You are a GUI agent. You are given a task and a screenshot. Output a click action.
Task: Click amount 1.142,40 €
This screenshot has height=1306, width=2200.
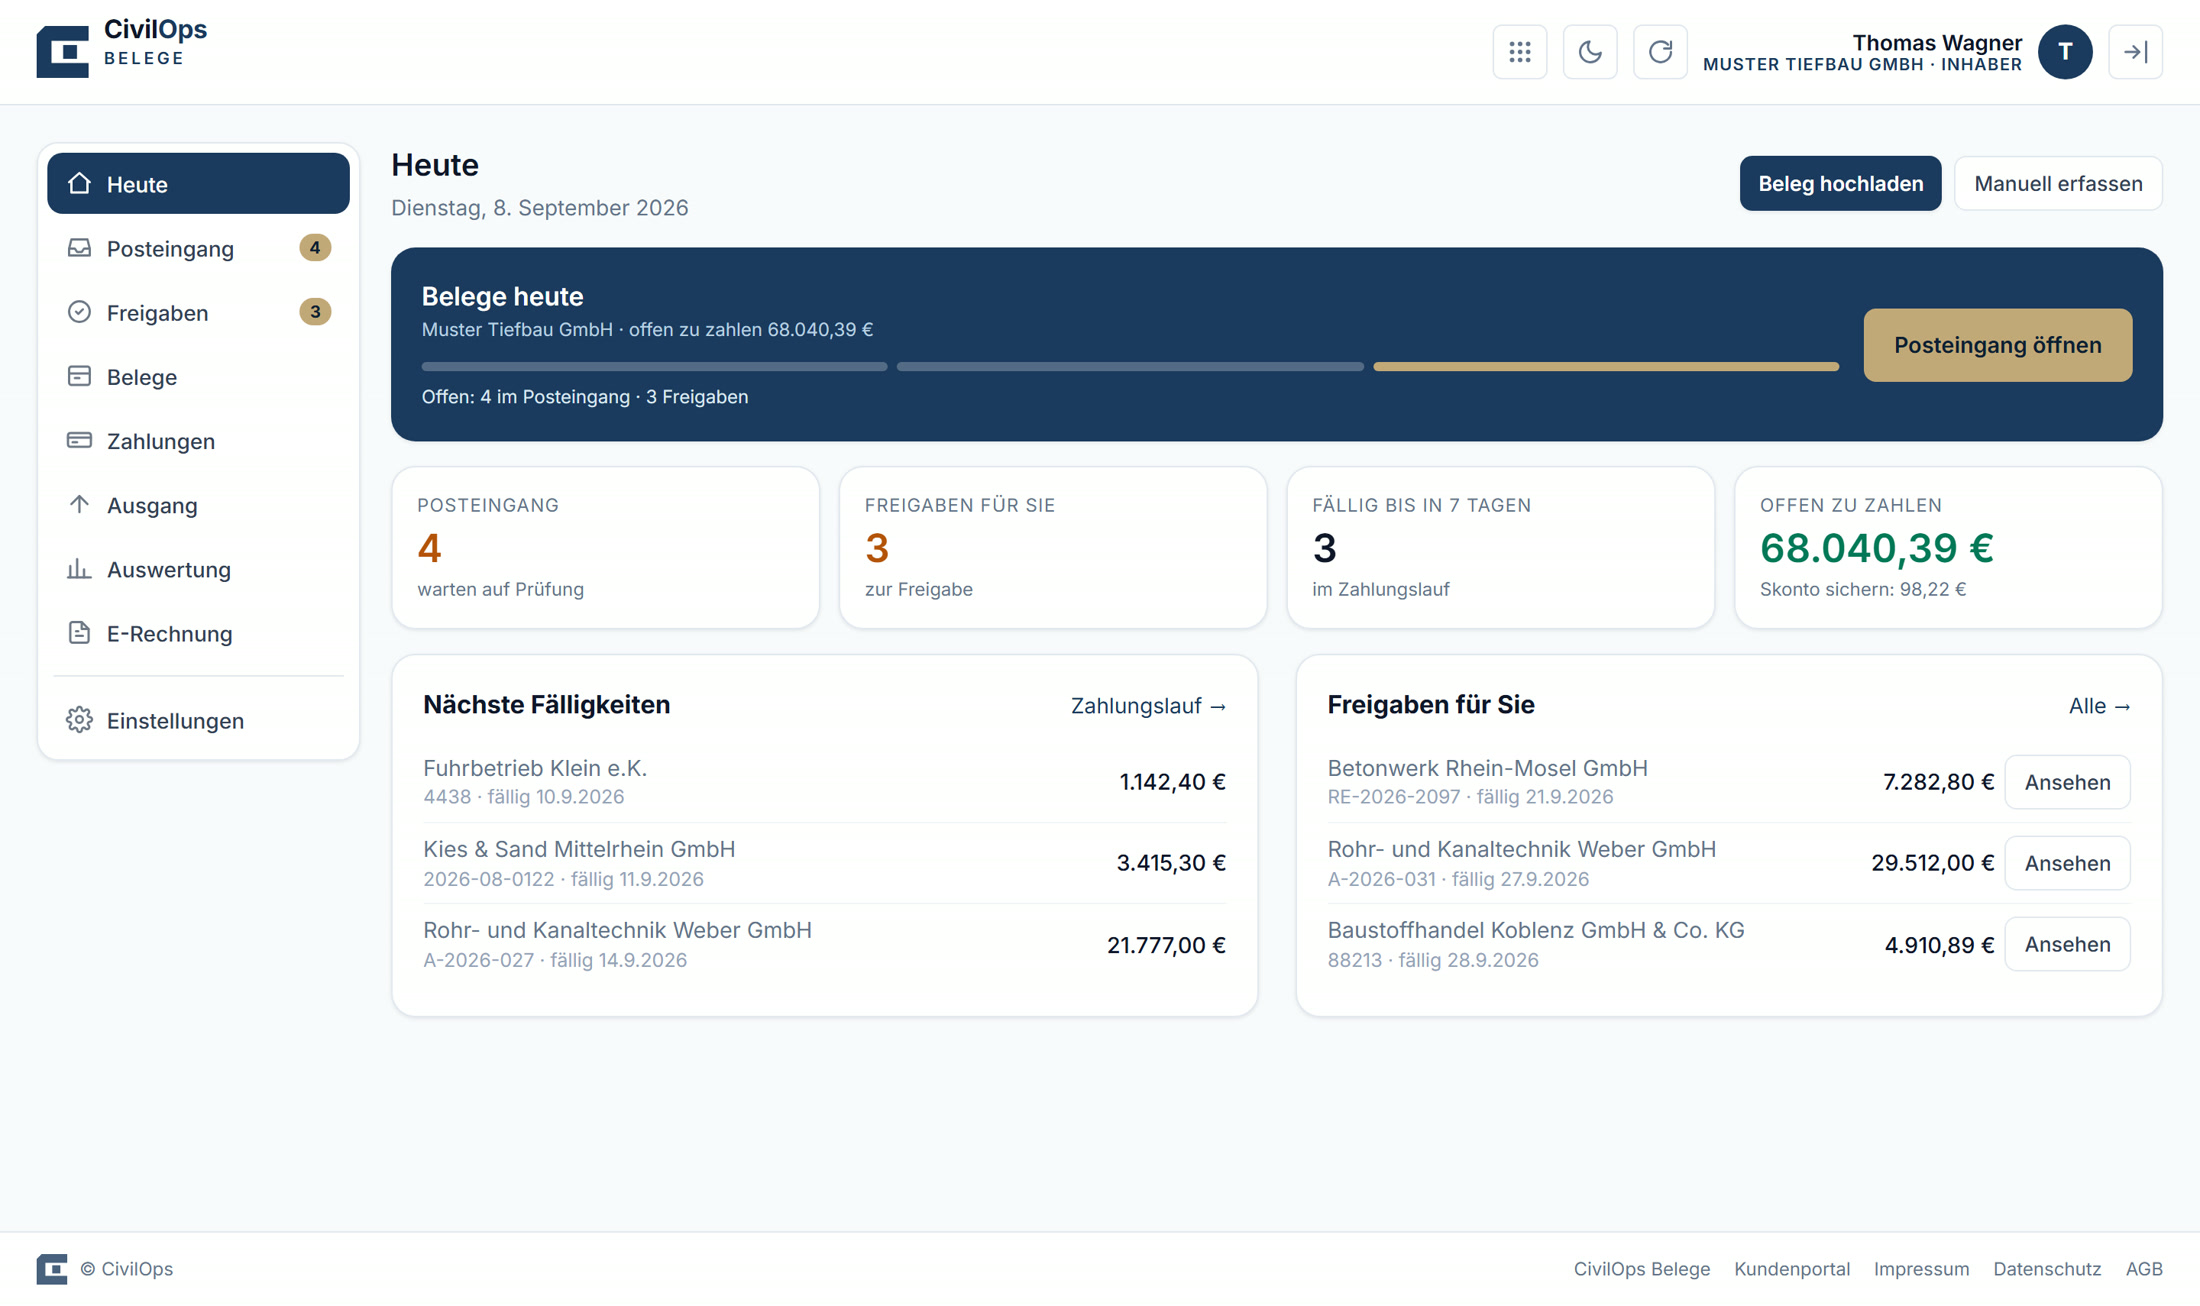(1172, 782)
